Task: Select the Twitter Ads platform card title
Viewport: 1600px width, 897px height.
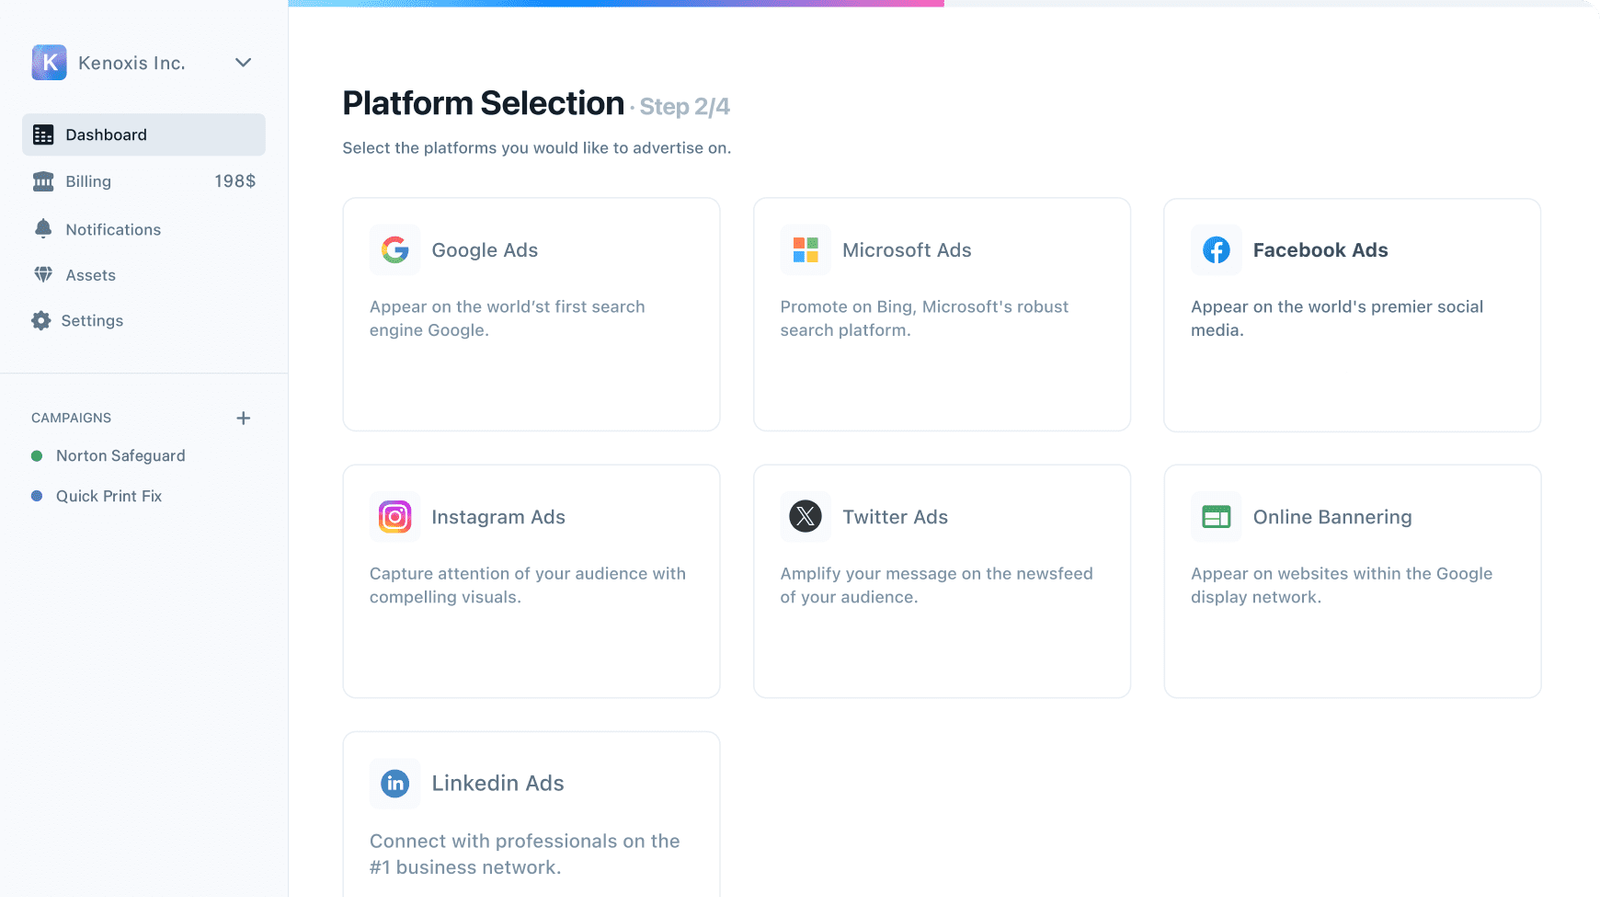Action: (x=895, y=517)
